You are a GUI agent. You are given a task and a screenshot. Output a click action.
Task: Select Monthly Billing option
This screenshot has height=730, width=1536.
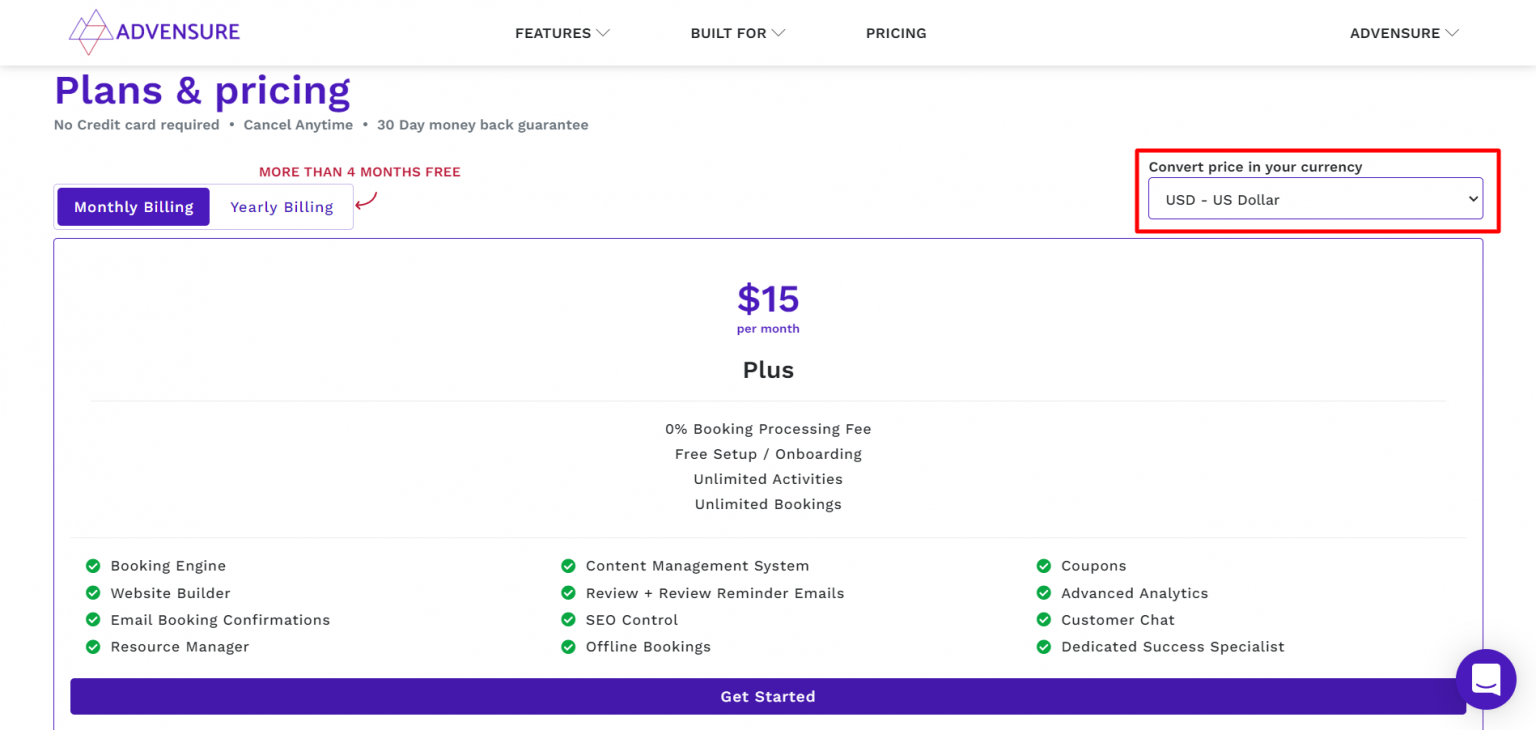[x=134, y=207]
